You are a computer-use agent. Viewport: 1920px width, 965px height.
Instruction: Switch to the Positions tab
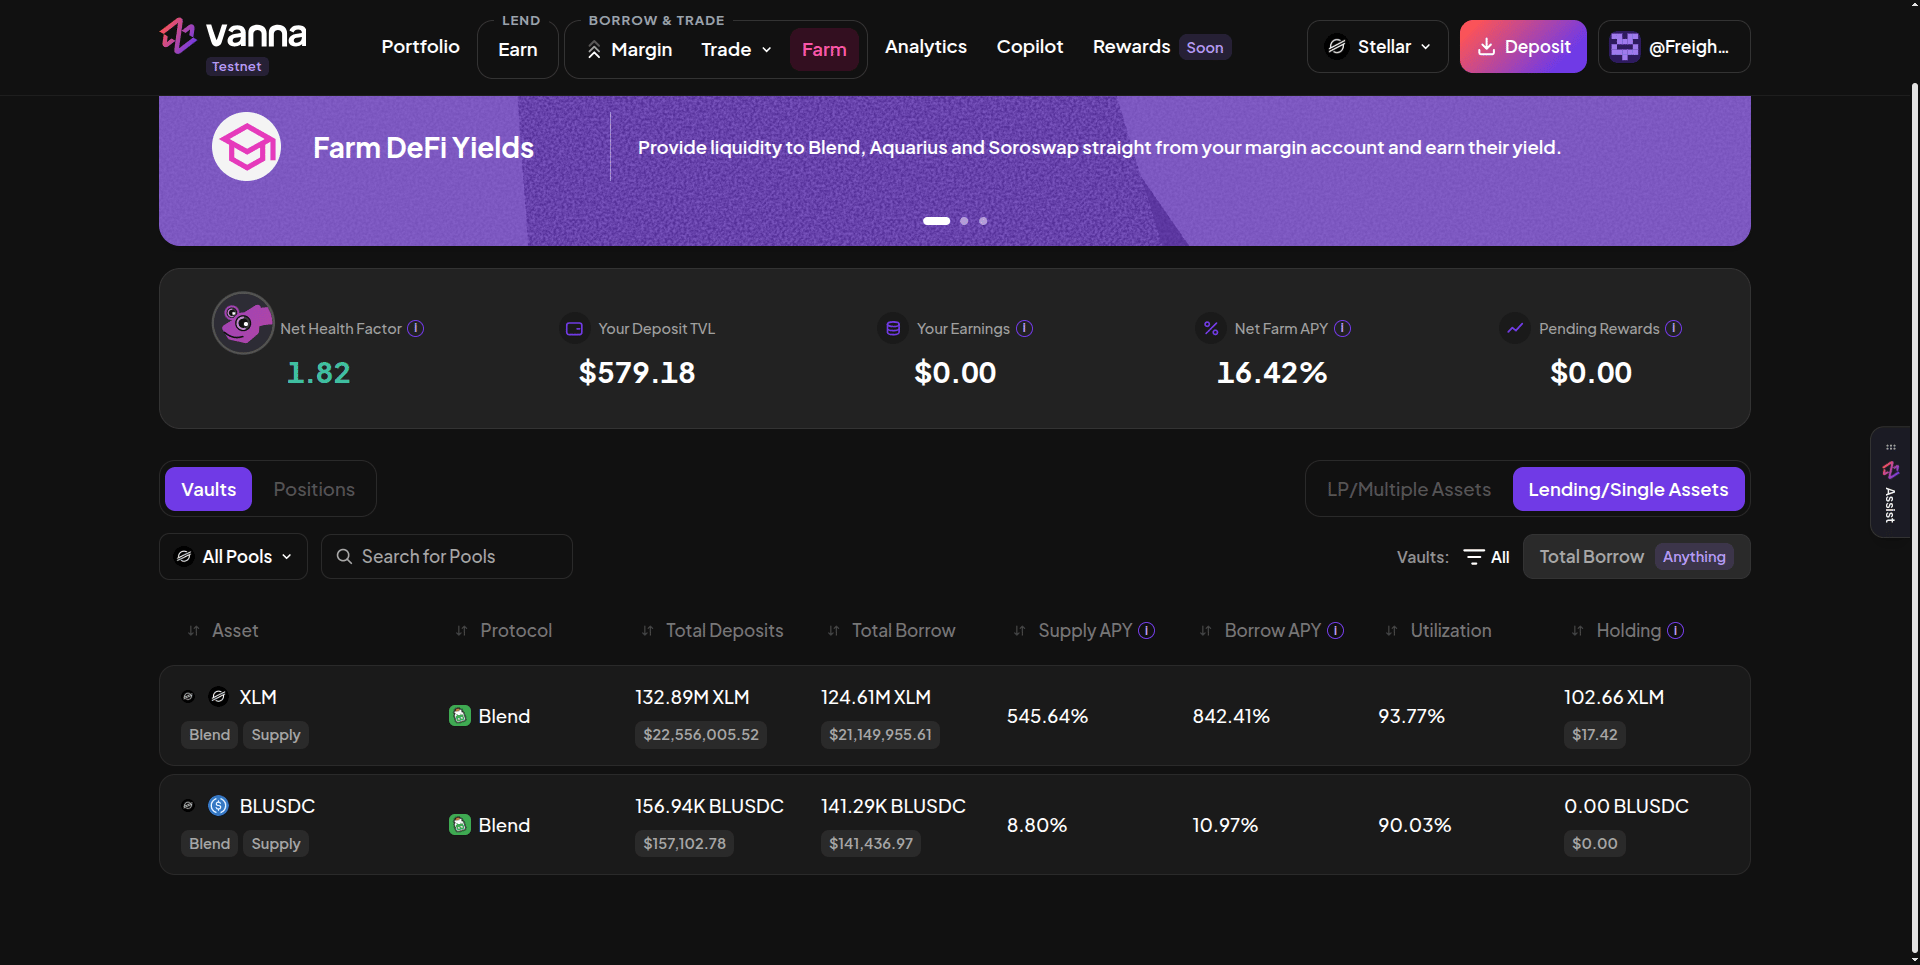(x=314, y=490)
